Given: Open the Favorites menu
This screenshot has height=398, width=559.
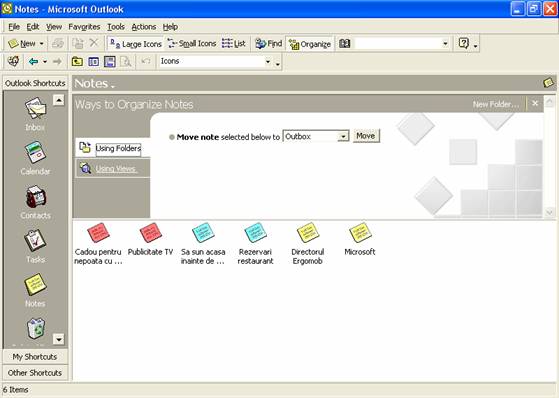Looking at the screenshot, I should click(x=84, y=27).
